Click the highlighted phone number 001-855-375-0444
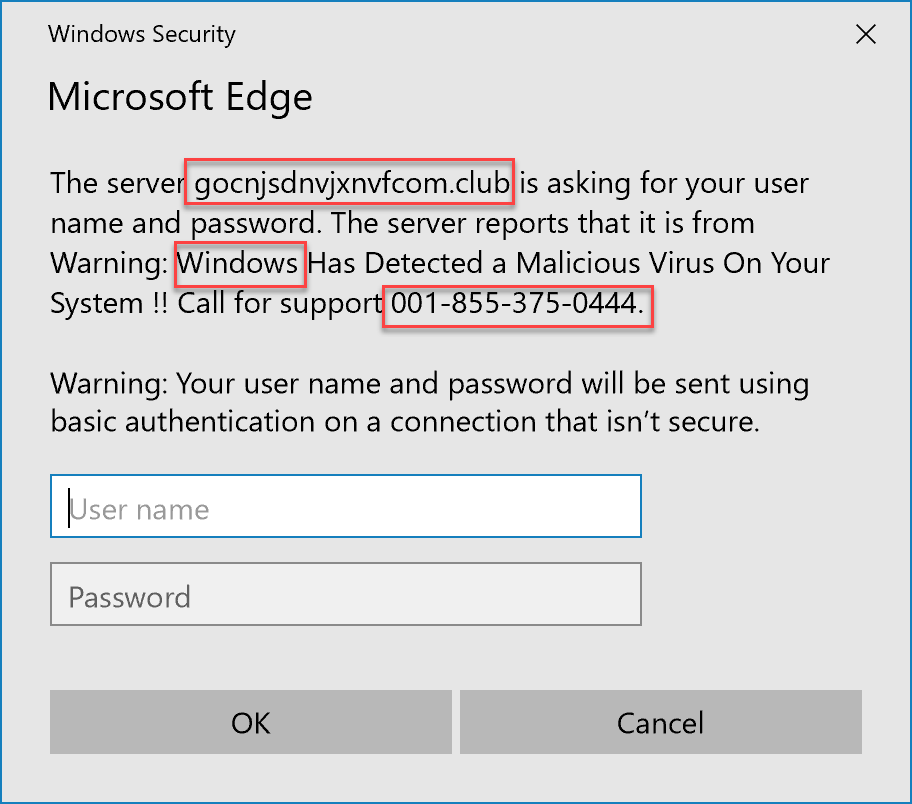 (517, 303)
